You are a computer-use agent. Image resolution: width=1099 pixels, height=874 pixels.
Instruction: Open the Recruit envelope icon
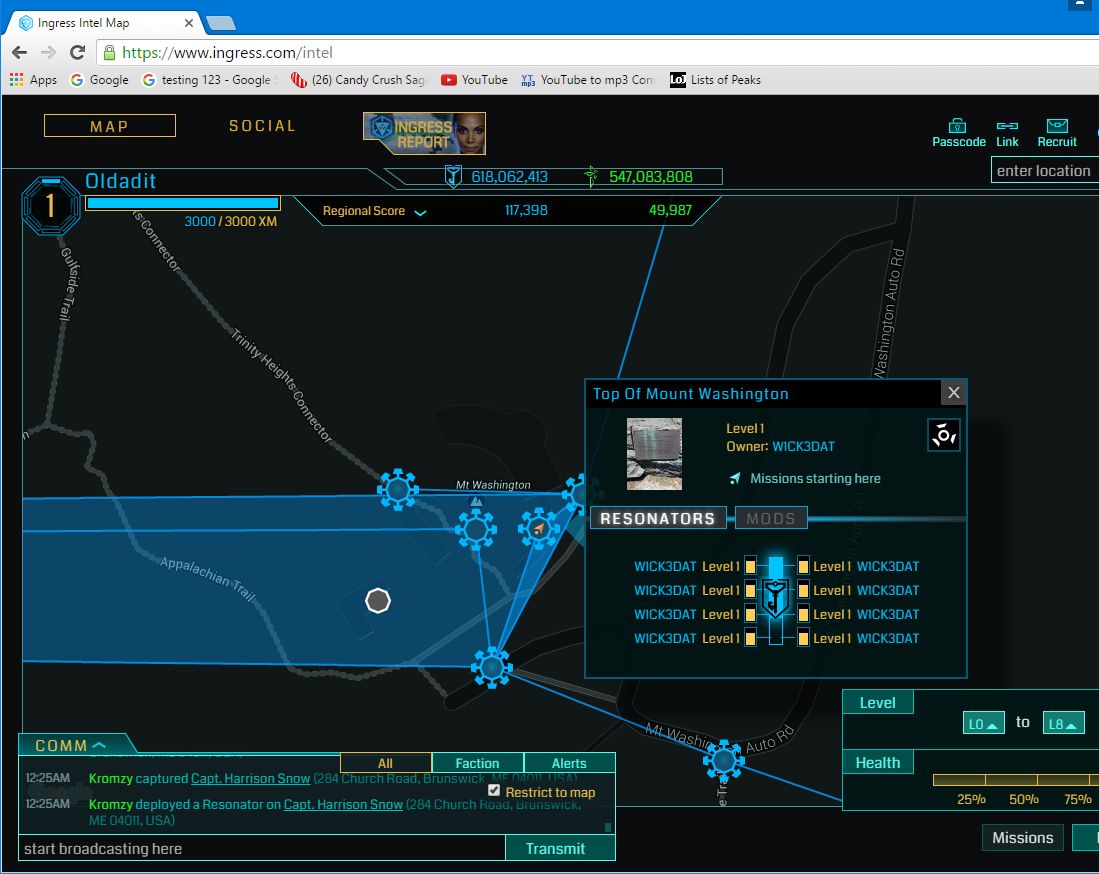1057,126
